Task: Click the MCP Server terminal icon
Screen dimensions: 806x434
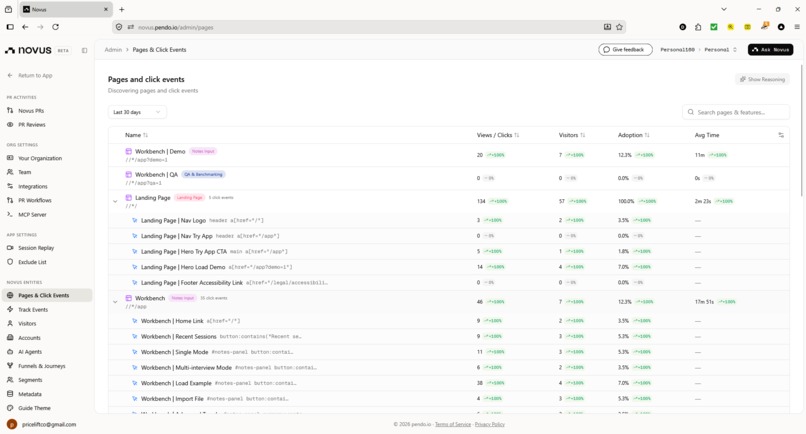Action: point(10,214)
